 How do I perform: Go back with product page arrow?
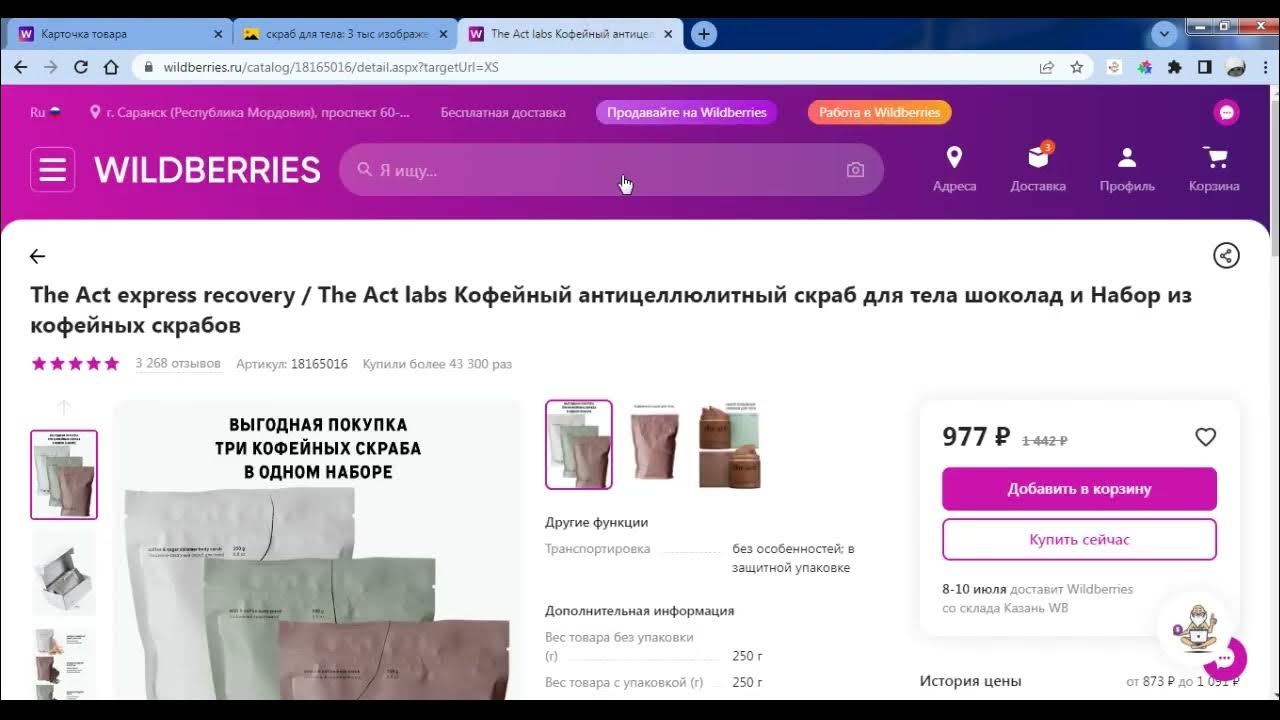37,256
